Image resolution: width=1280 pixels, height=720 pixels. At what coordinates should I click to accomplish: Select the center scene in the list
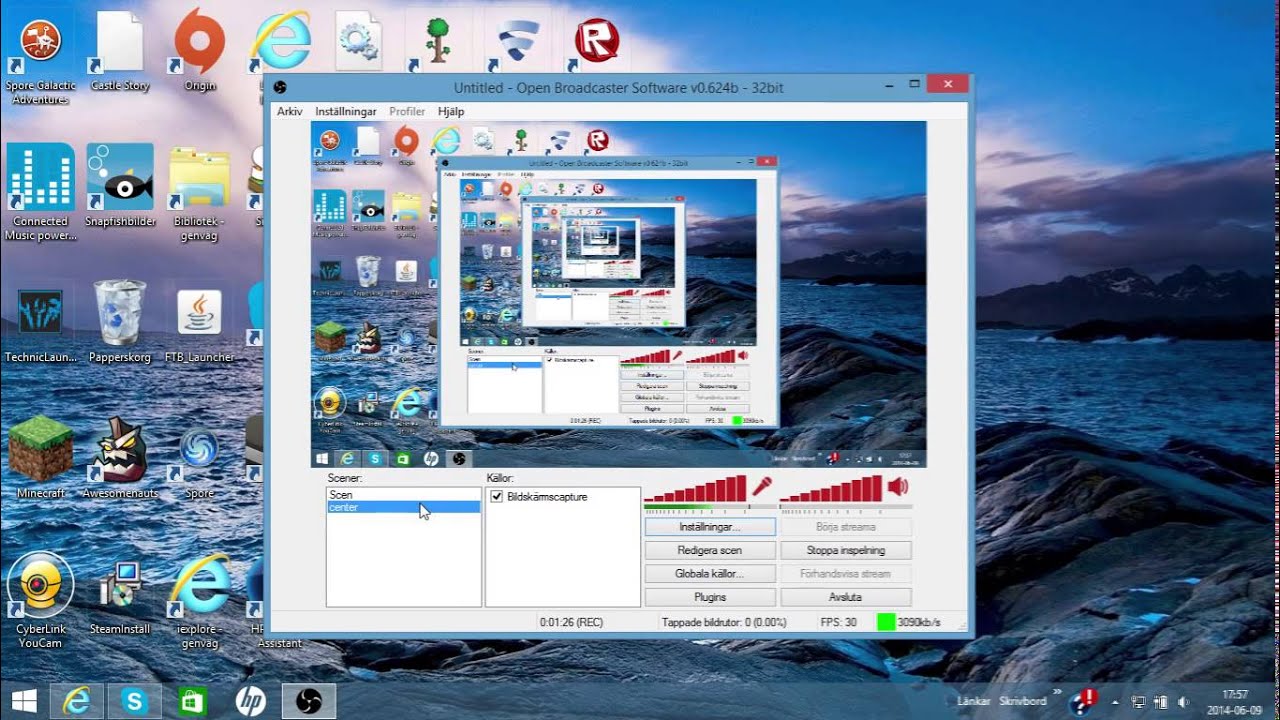click(x=404, y=507)
